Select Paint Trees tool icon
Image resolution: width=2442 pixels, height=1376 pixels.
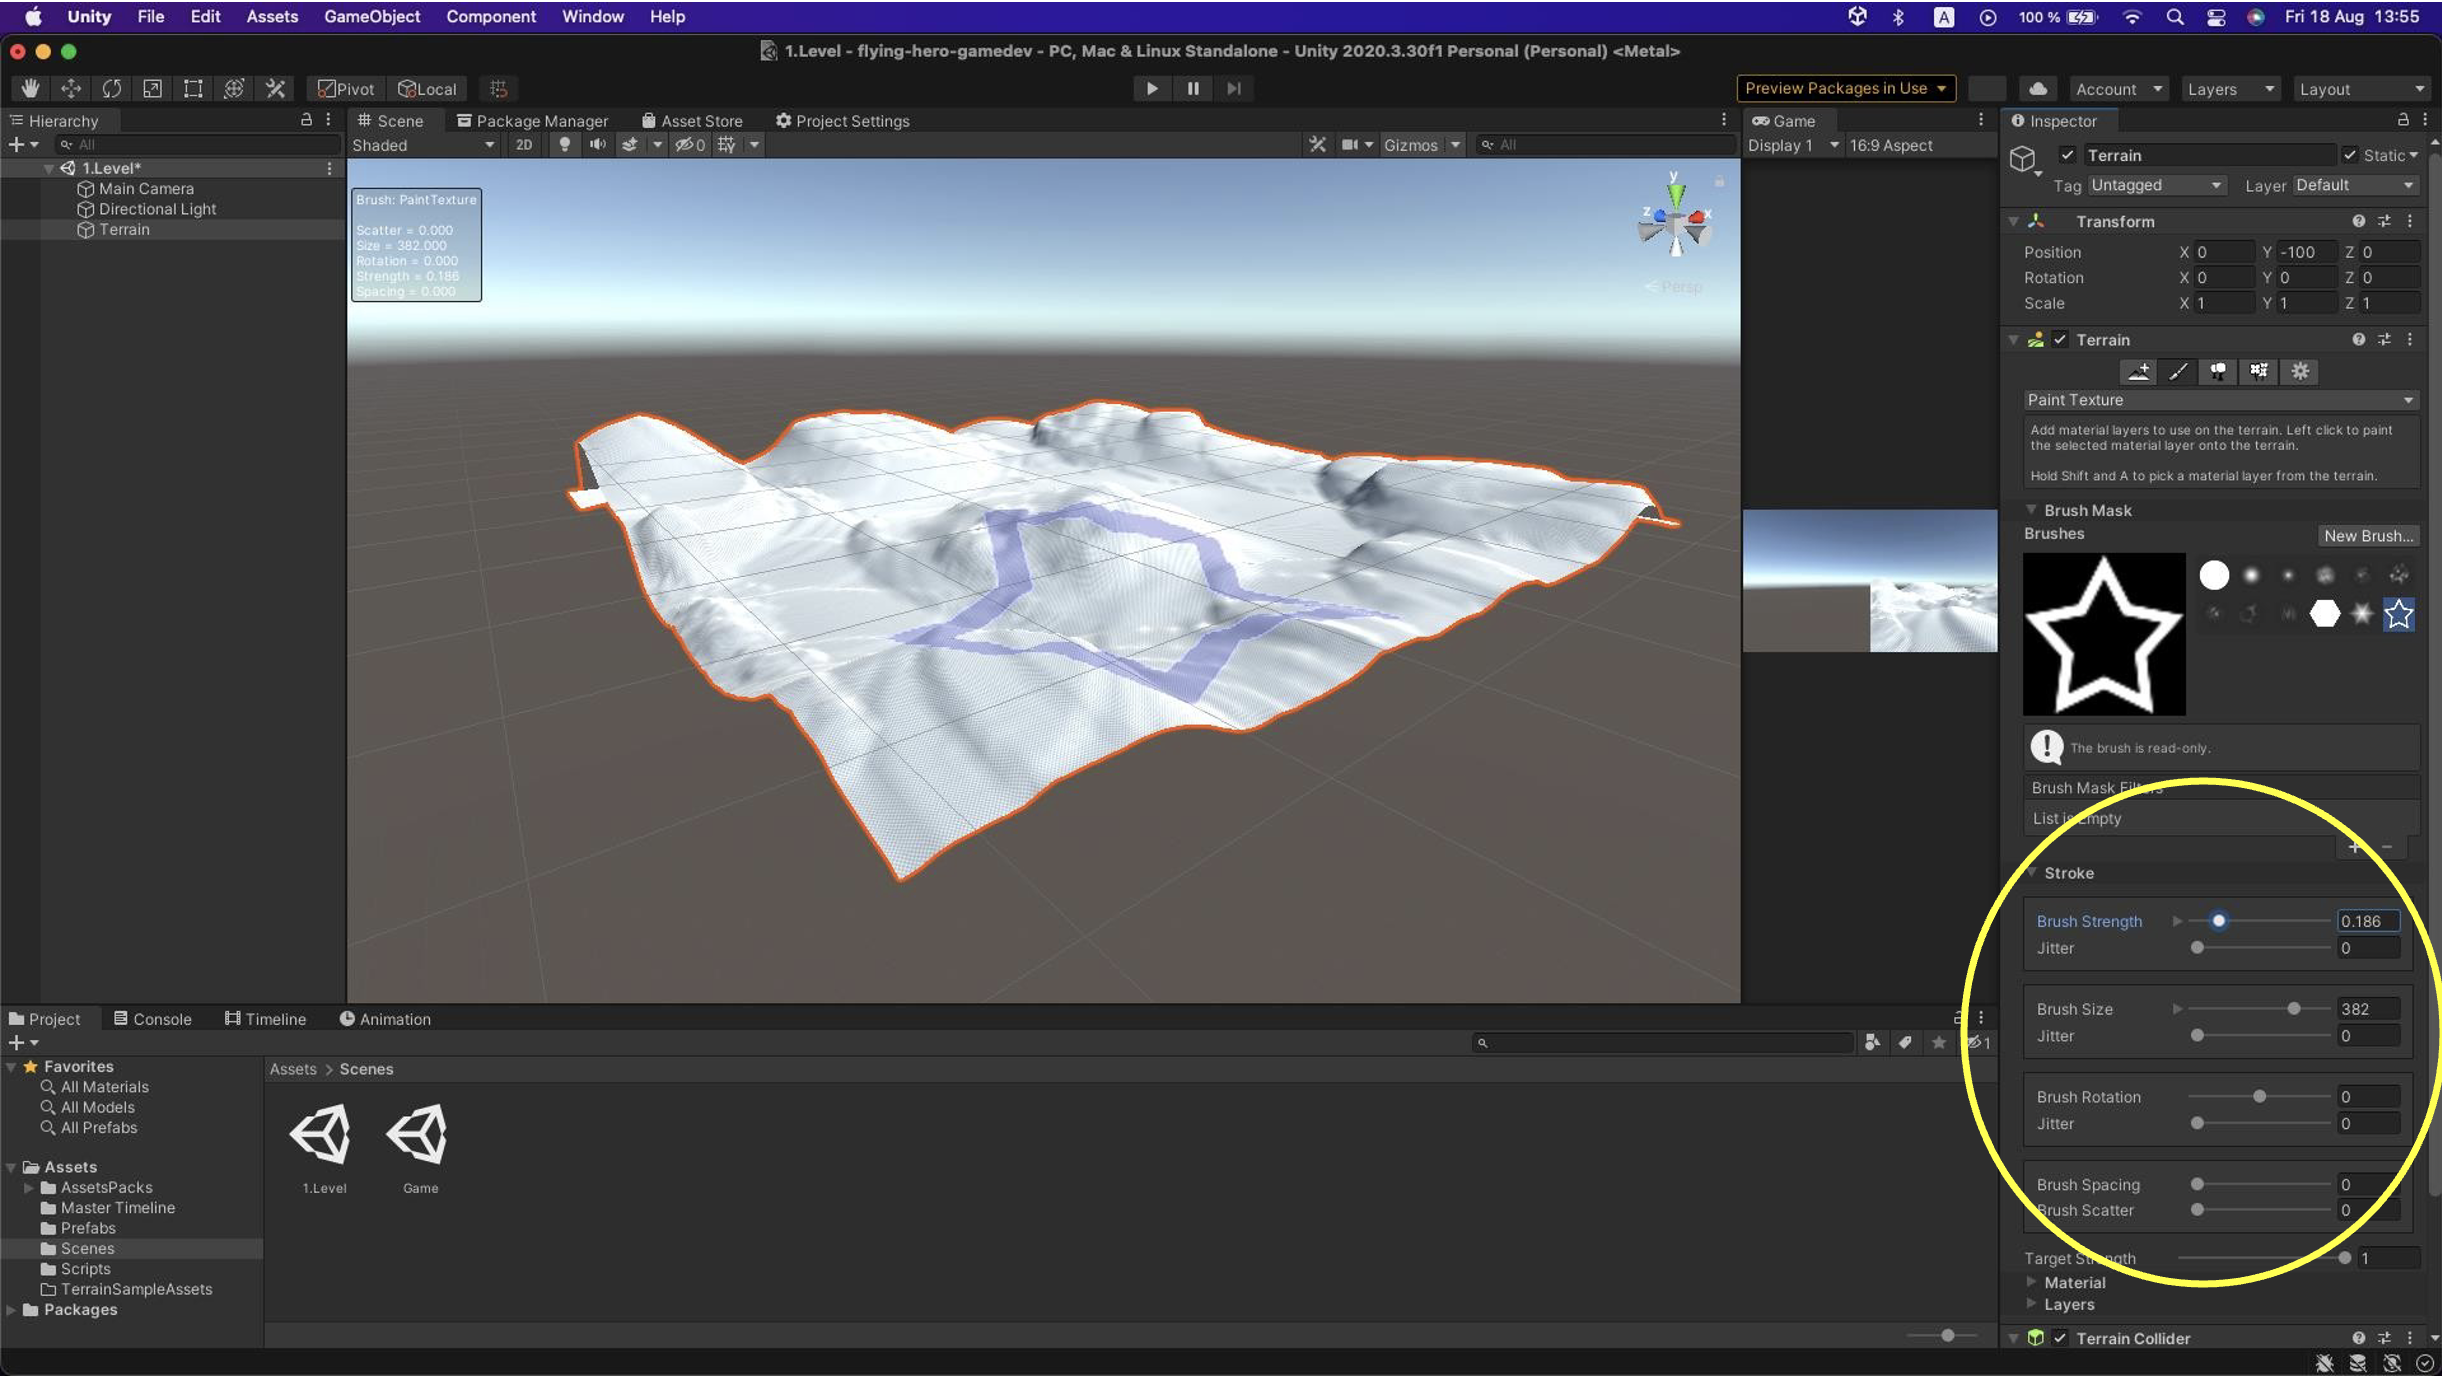(2218, 371)
